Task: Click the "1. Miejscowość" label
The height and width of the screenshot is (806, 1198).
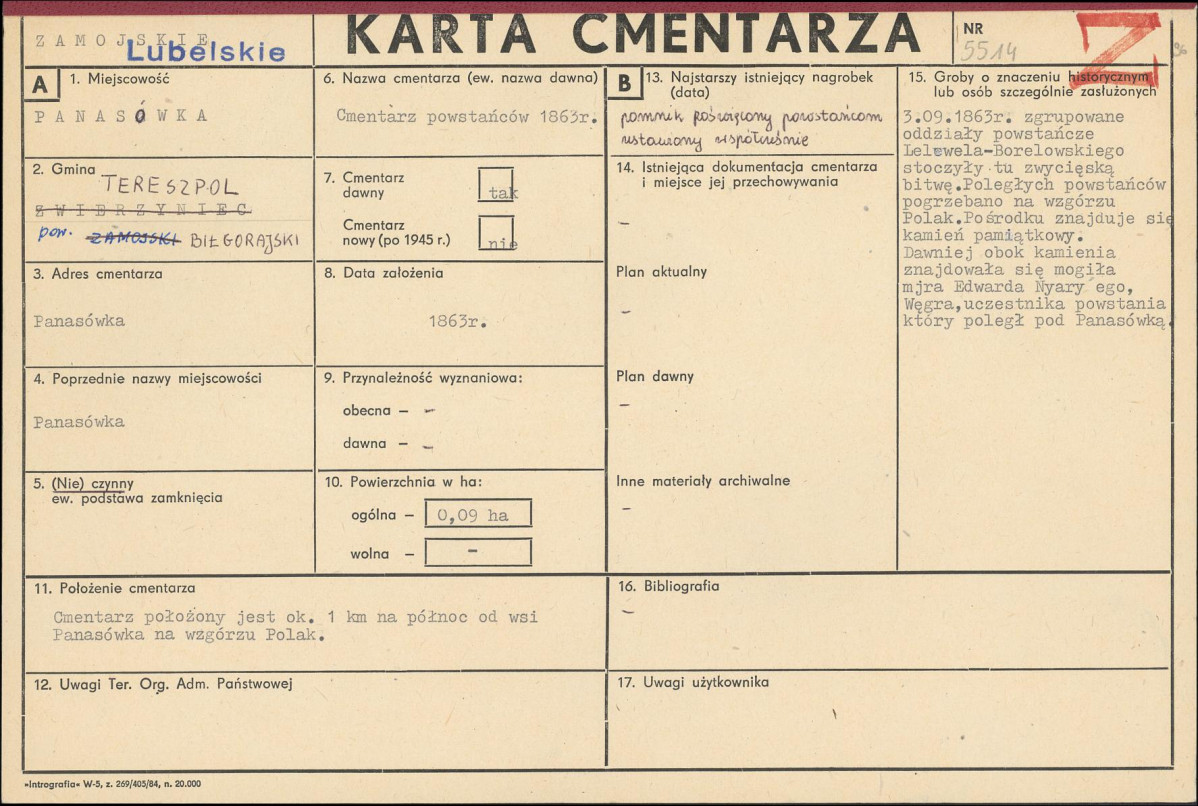Action: pyautogui.click(x=119, y=79)
